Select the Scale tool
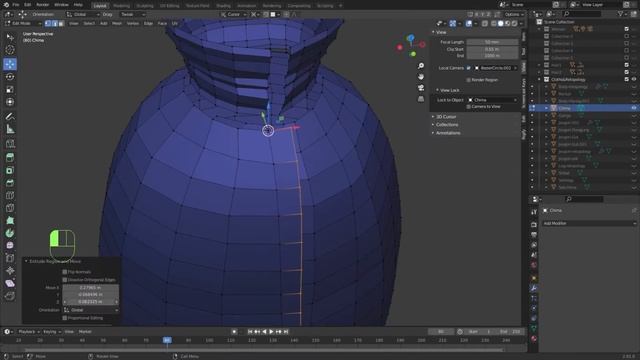This screenshot has height=360, width=640. [x=10, y=89]
